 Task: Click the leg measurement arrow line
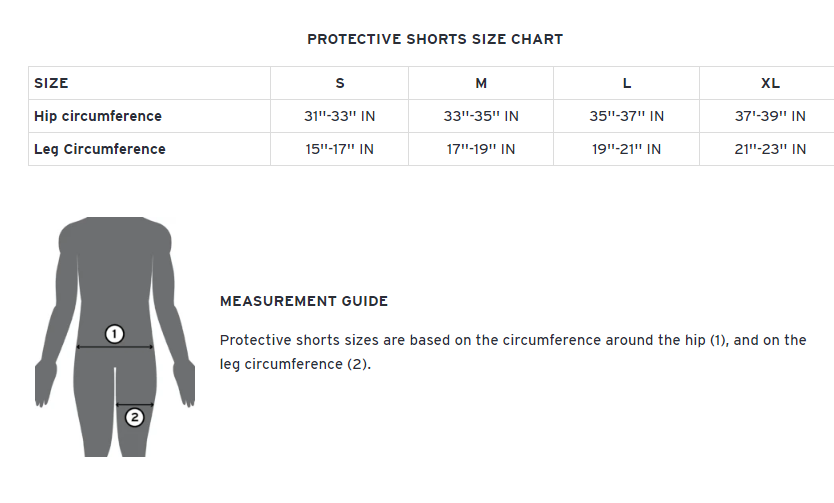coord(135,405)
